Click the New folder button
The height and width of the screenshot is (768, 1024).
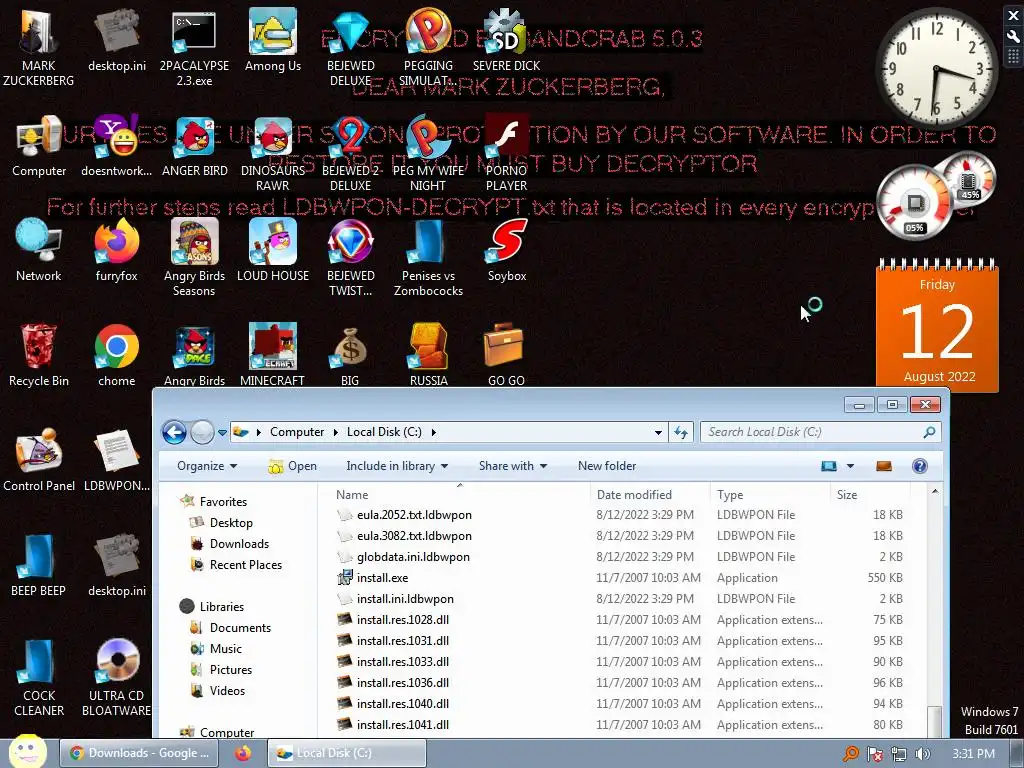607,466
